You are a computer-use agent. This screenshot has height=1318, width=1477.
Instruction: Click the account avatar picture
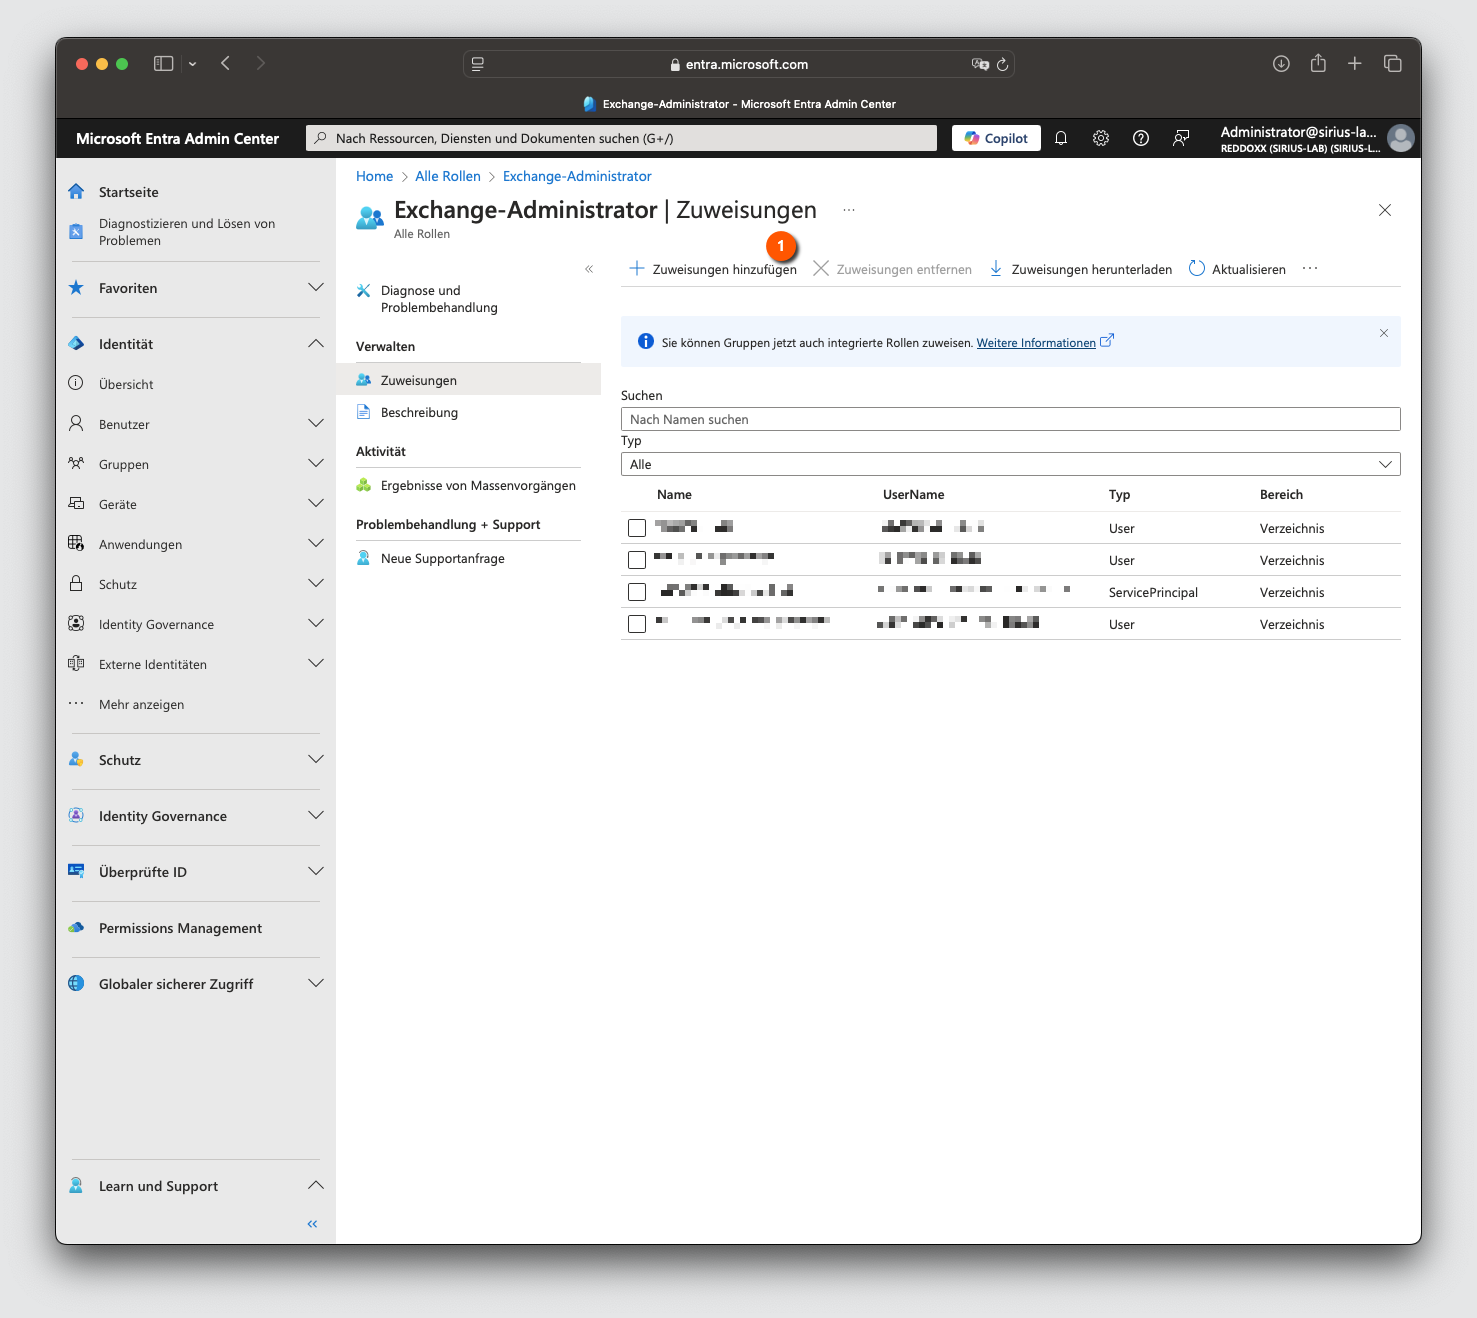tap(1401, 138)
